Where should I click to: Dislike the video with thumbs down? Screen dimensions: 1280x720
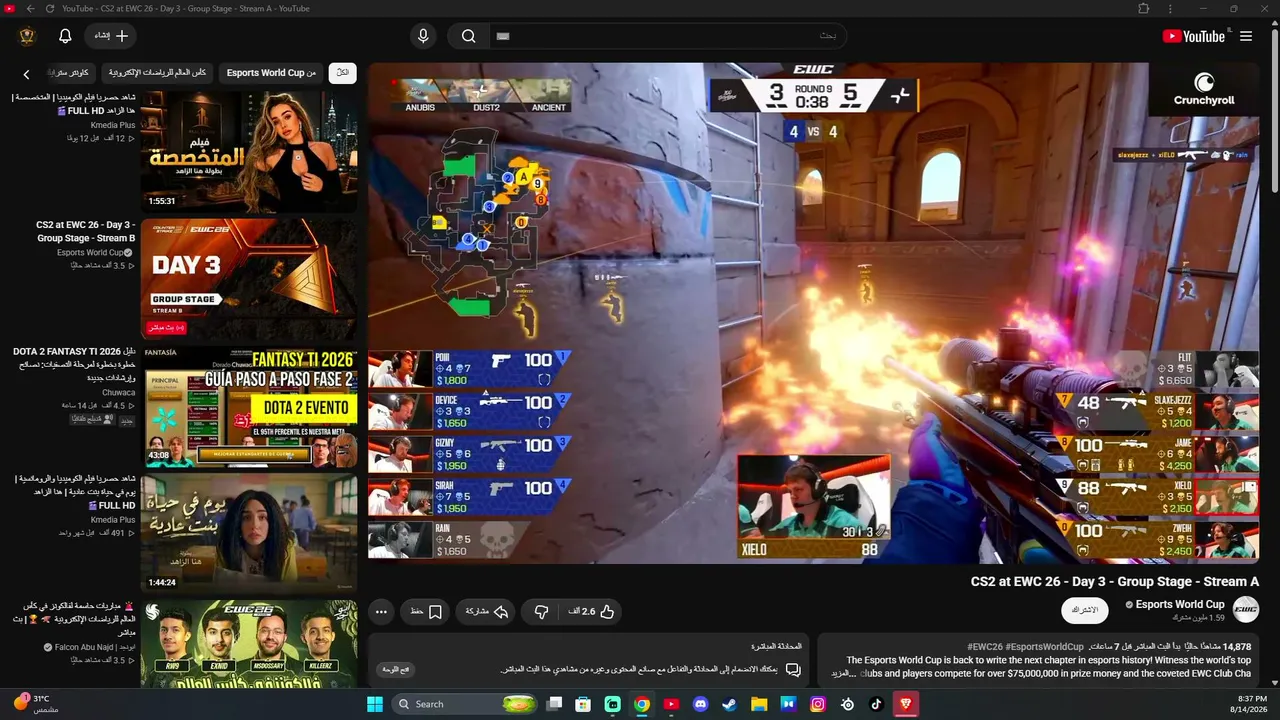(542, 612)
